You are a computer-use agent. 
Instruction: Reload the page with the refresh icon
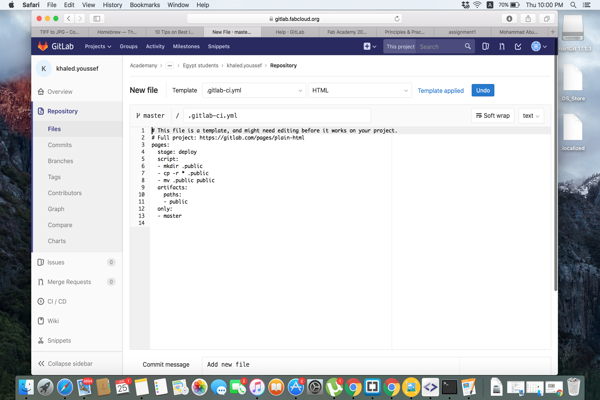click(397, 18)
